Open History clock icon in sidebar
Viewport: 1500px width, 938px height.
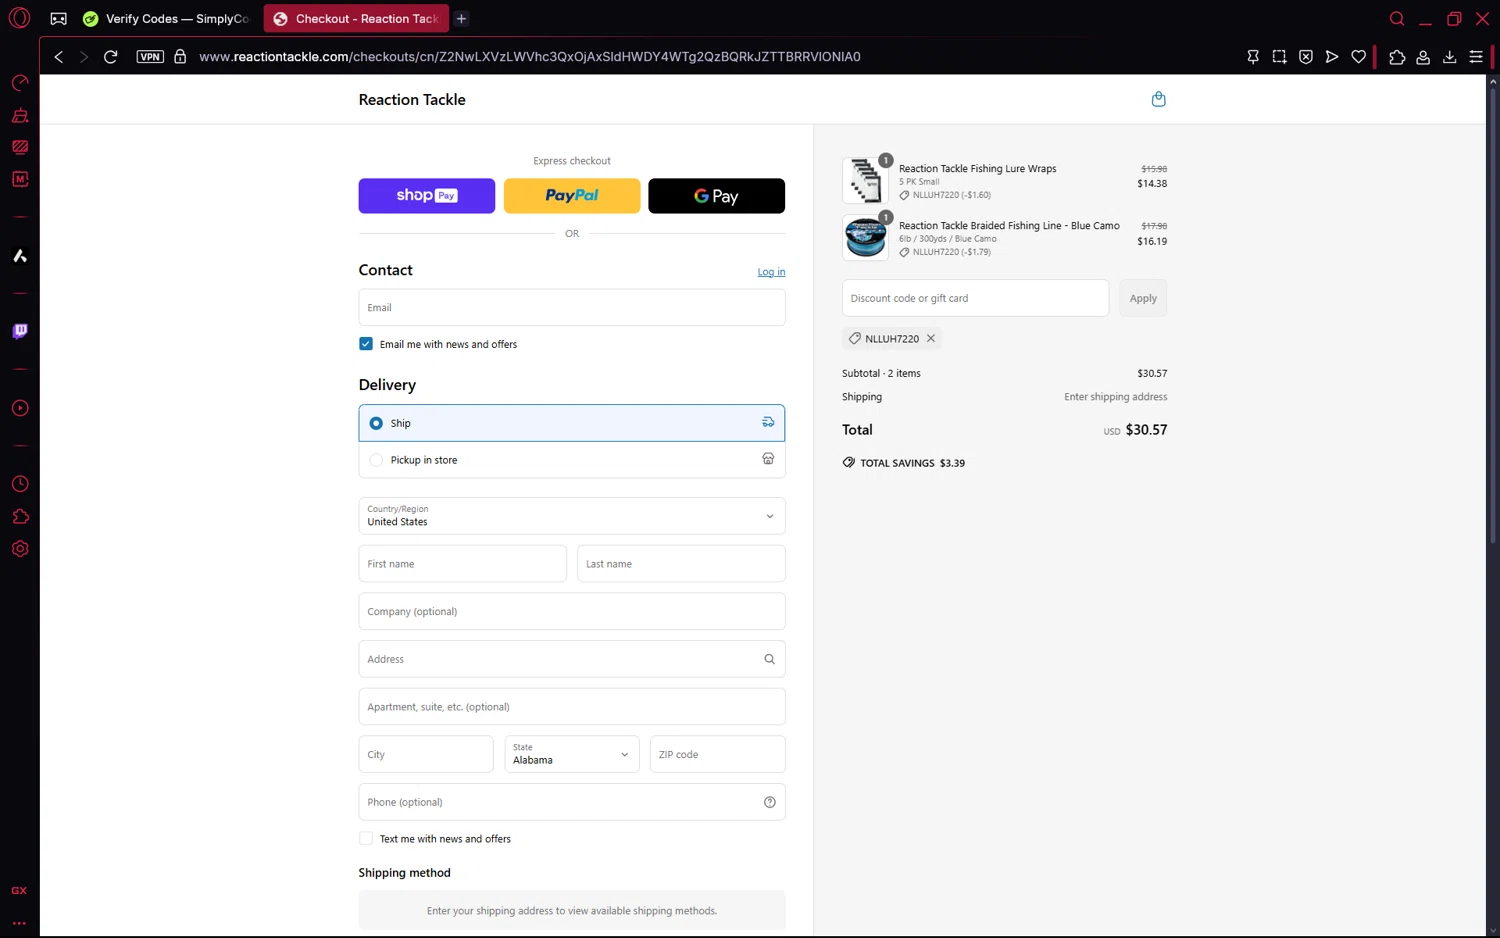click(x=19, y=484)
